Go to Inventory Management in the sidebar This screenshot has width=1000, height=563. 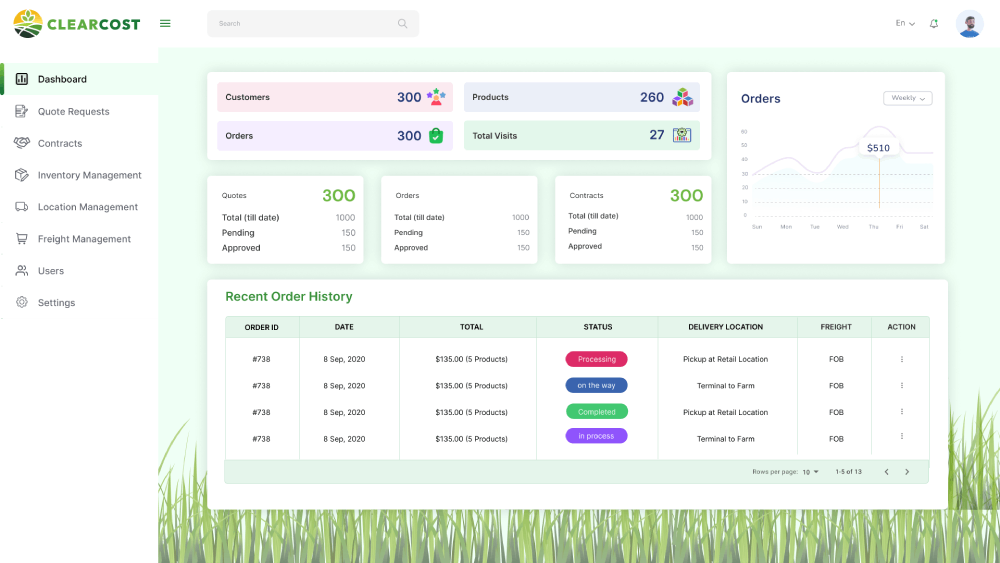click(x=89, y=175)
